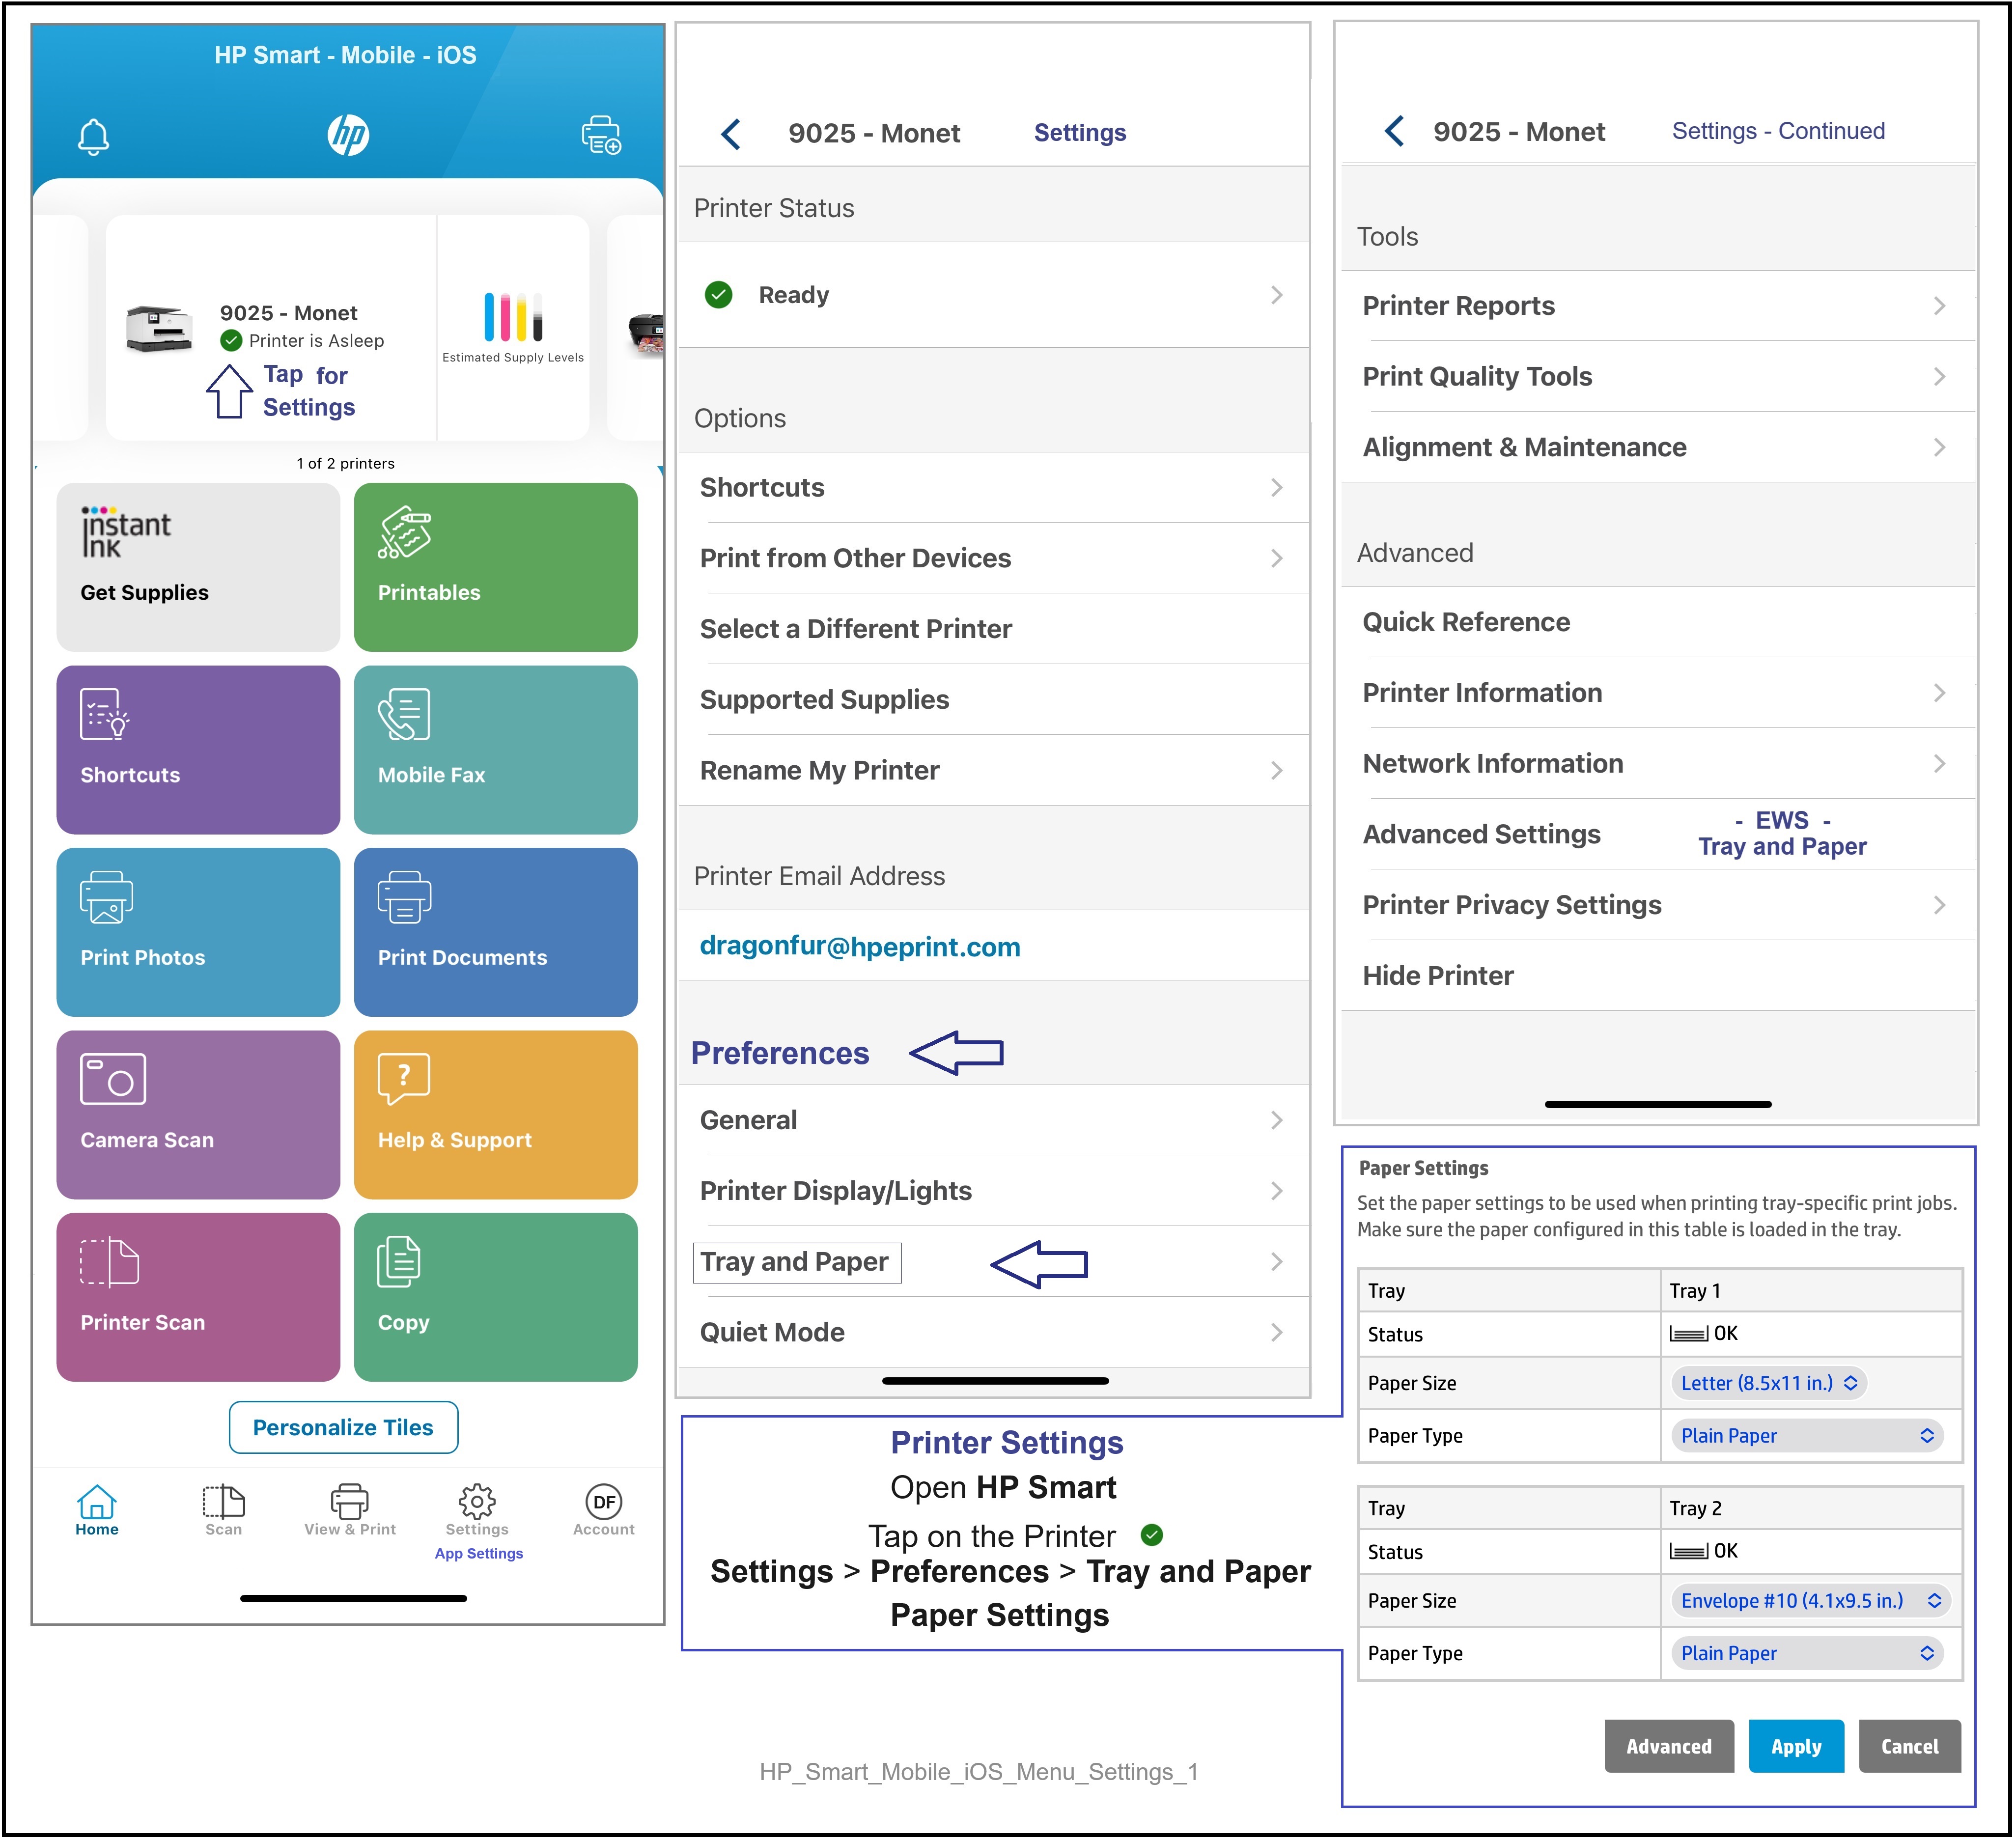This screenshot has height=1839, width=2016.
Task: Click the Personalize Tiles button
Action: coord(343,1427)
